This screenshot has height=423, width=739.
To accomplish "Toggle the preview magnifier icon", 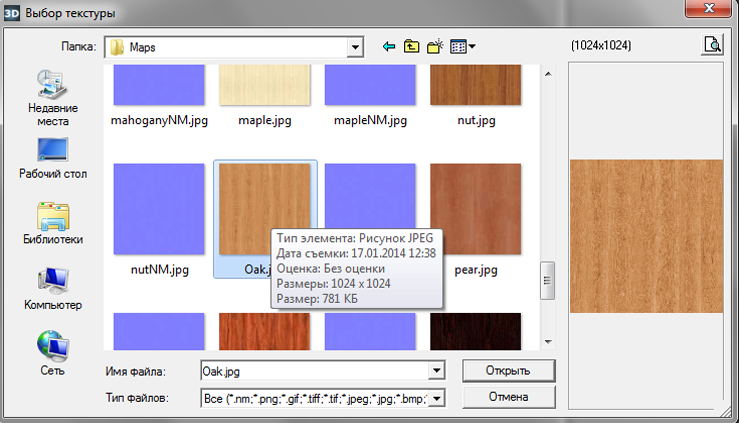I will click(x=712, y=45).
